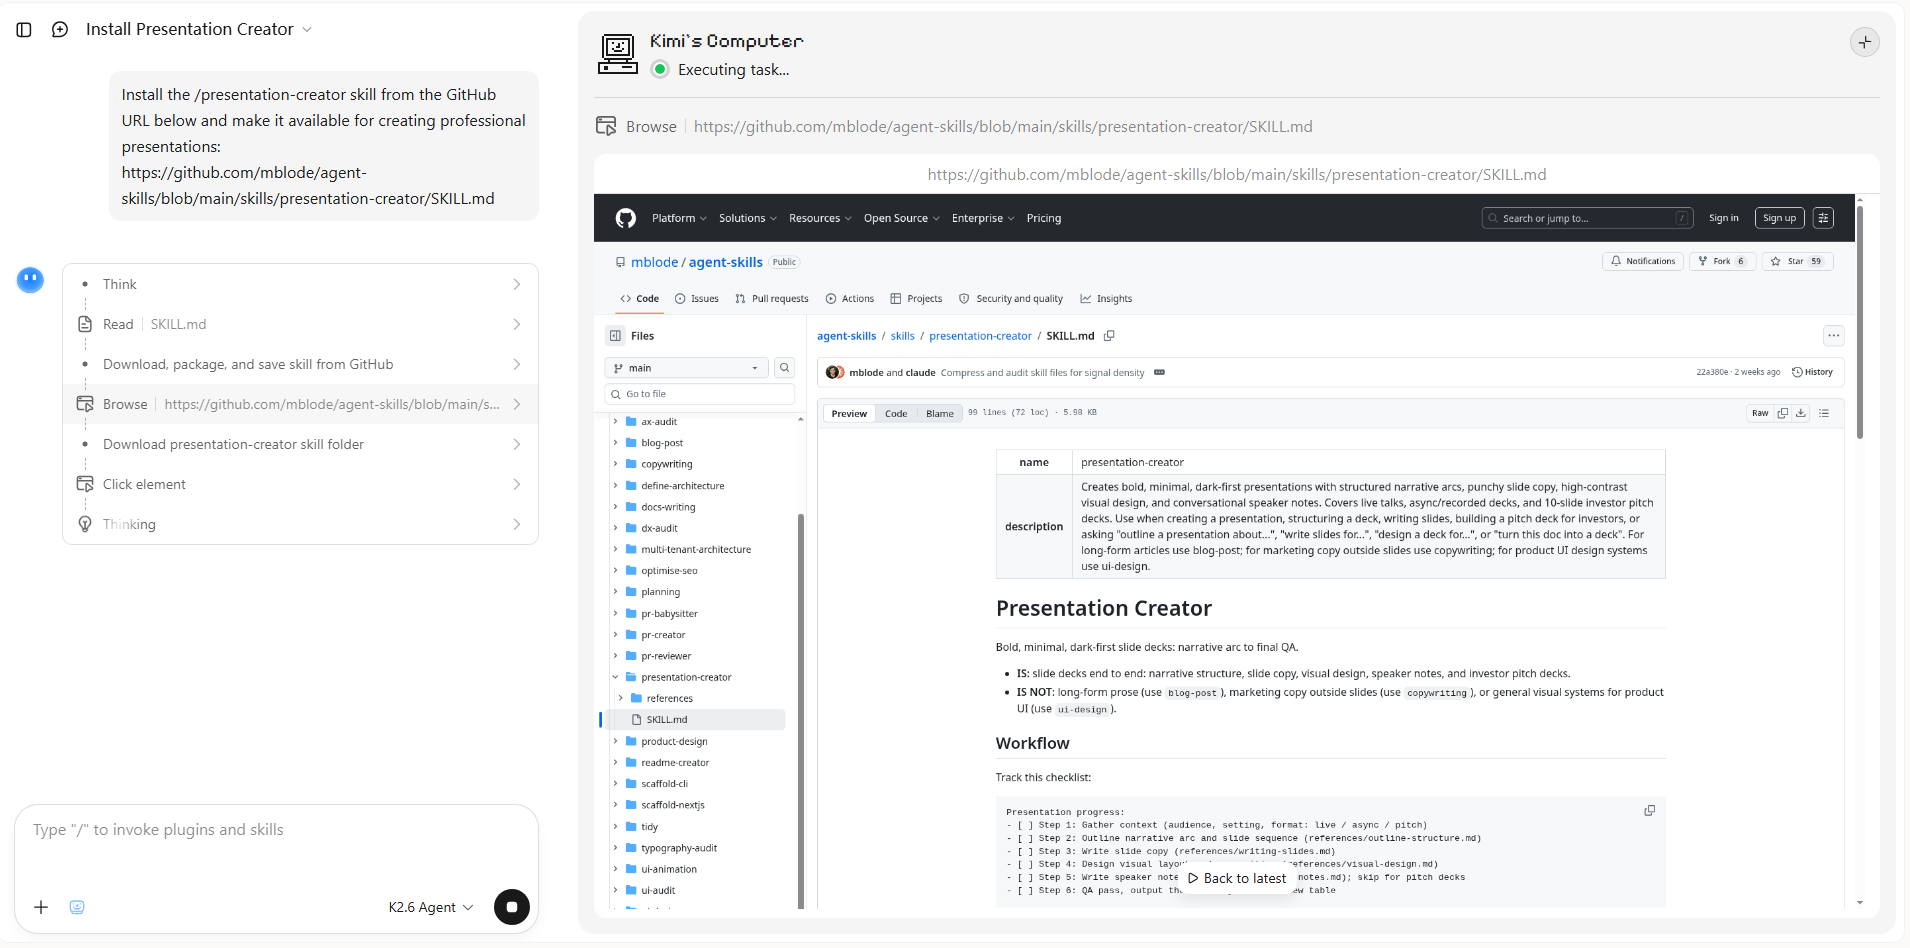
Task: Click the Go to file field
Action: point(700,394)
